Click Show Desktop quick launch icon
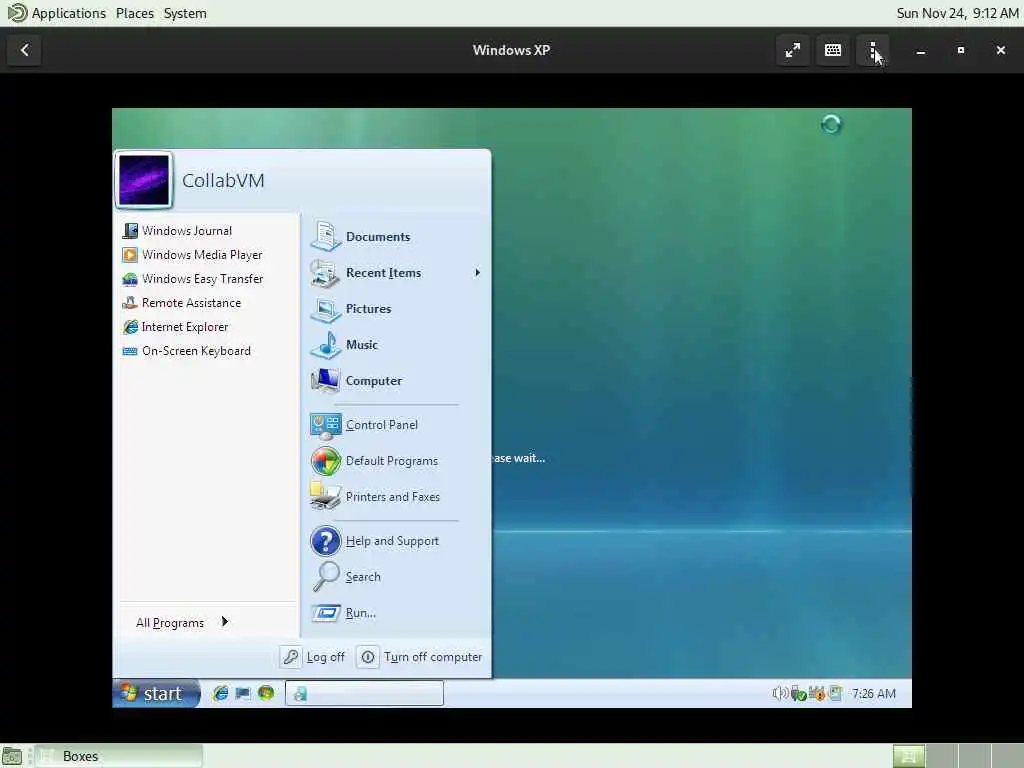 (x=243, y=693)
